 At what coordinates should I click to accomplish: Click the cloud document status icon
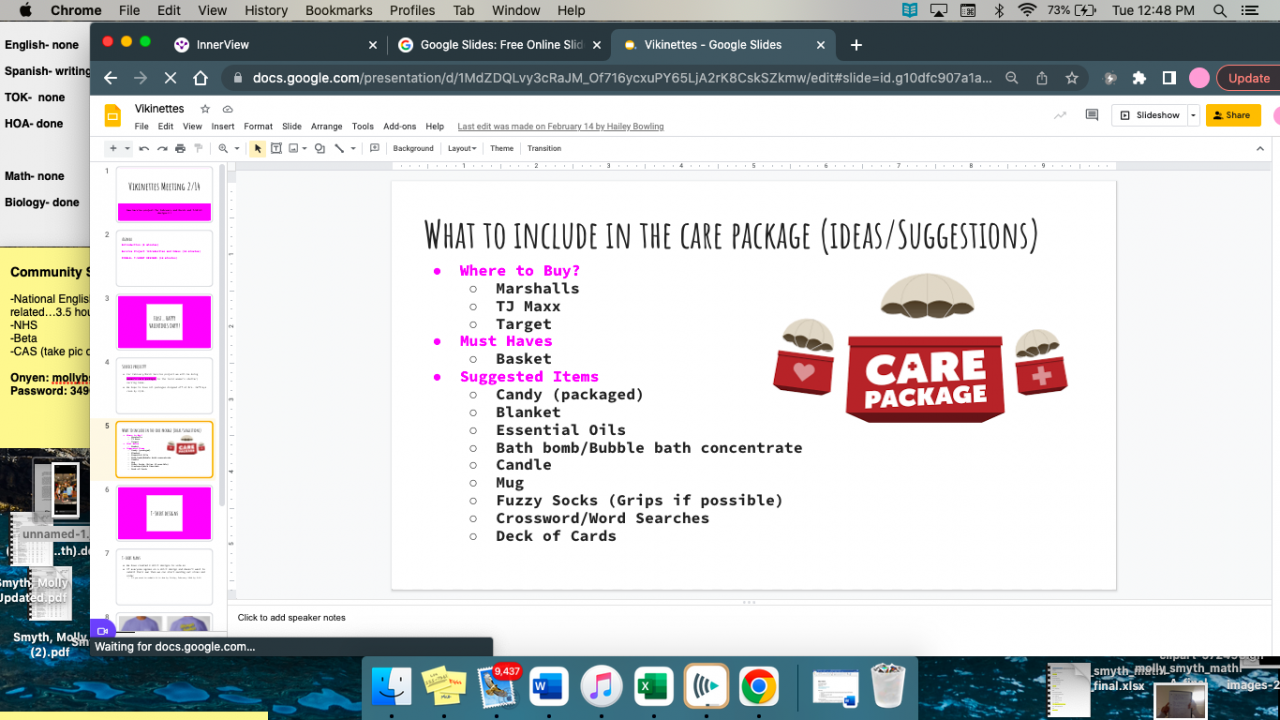click(228, 108)
